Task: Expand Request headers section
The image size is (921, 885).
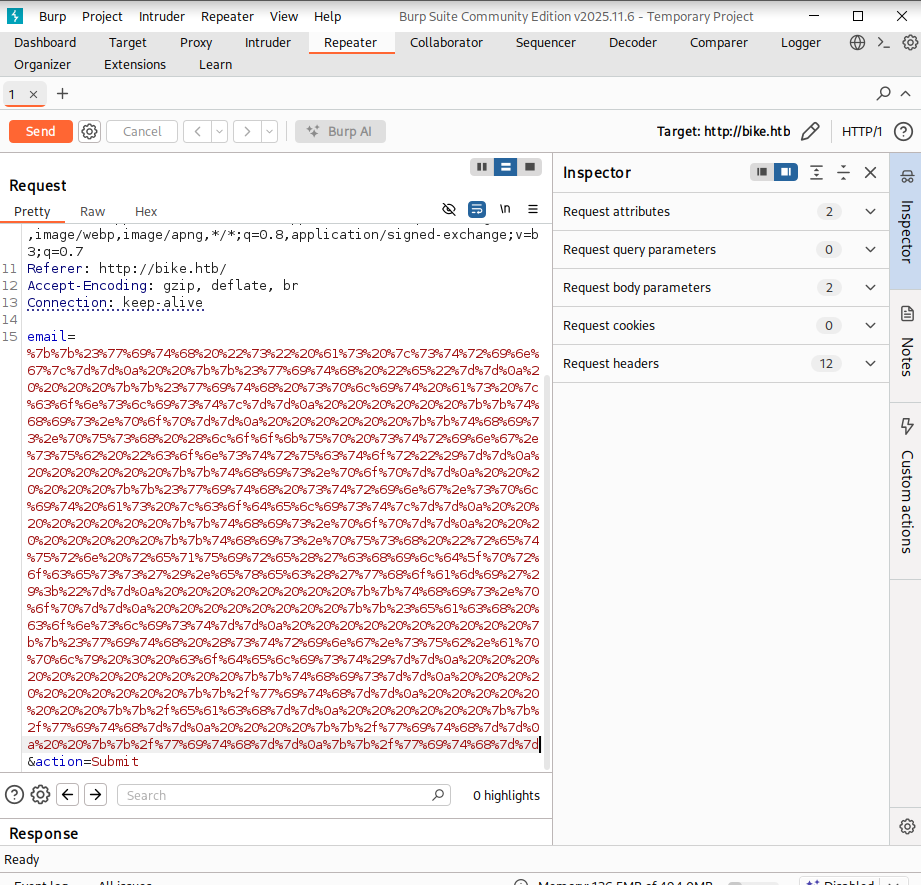Action: pos(869,364)
